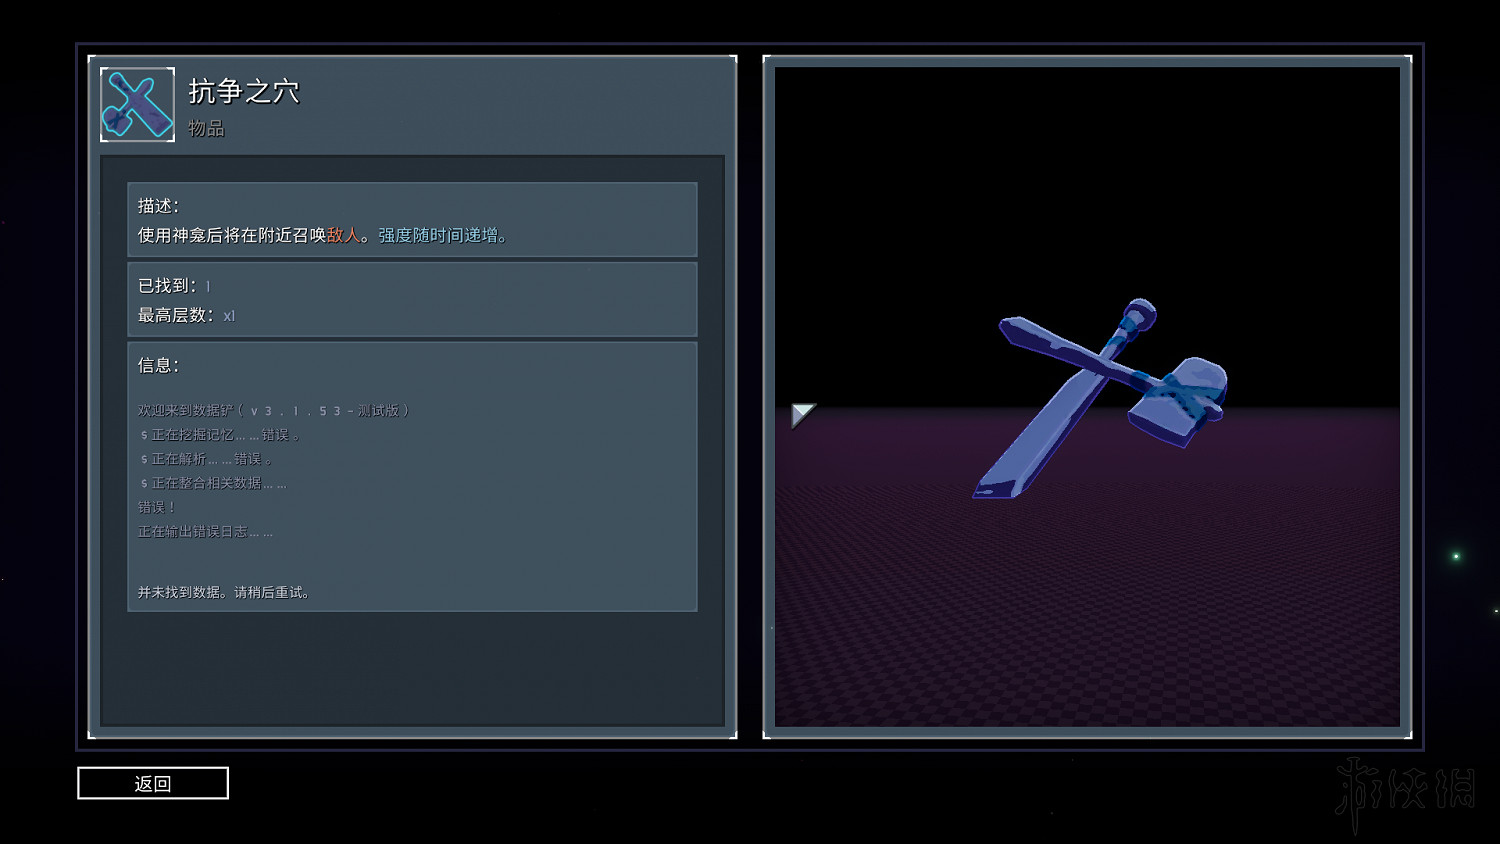Click the 正在解析 log line
This screenshot has height=844, width=1500.
(x=206, y=459)
